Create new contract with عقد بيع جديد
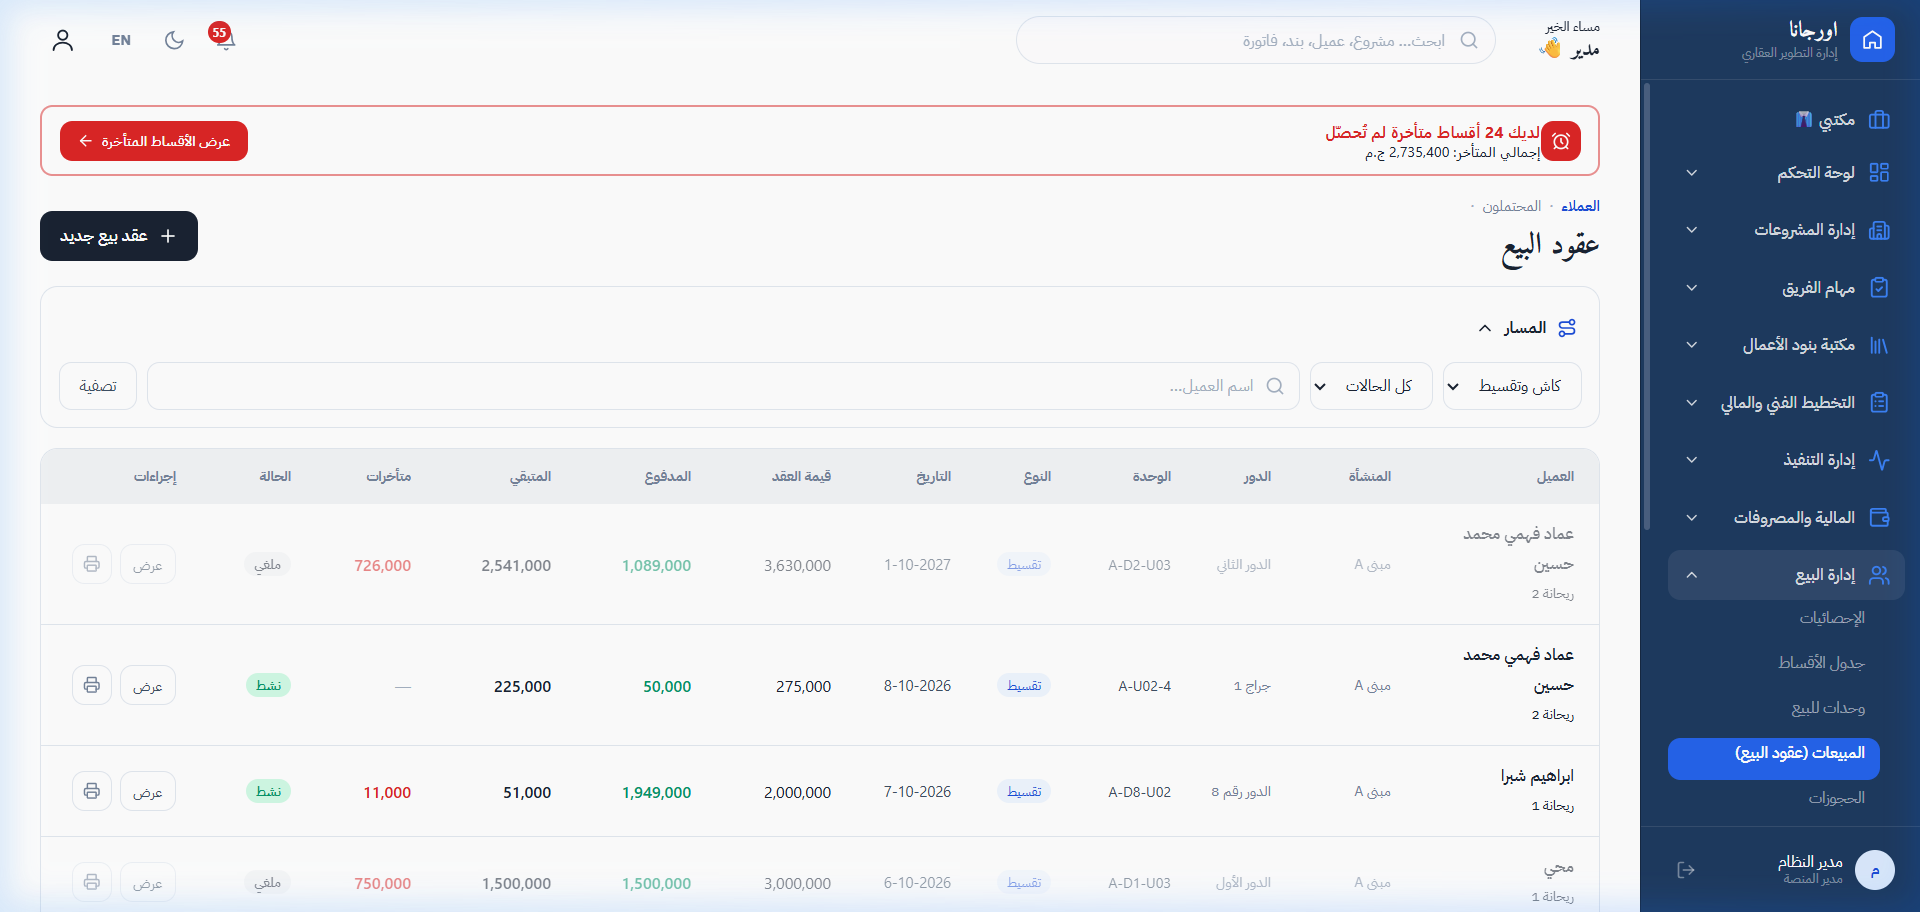Viewport: 1920px width, 912px height. pos(119,236)
